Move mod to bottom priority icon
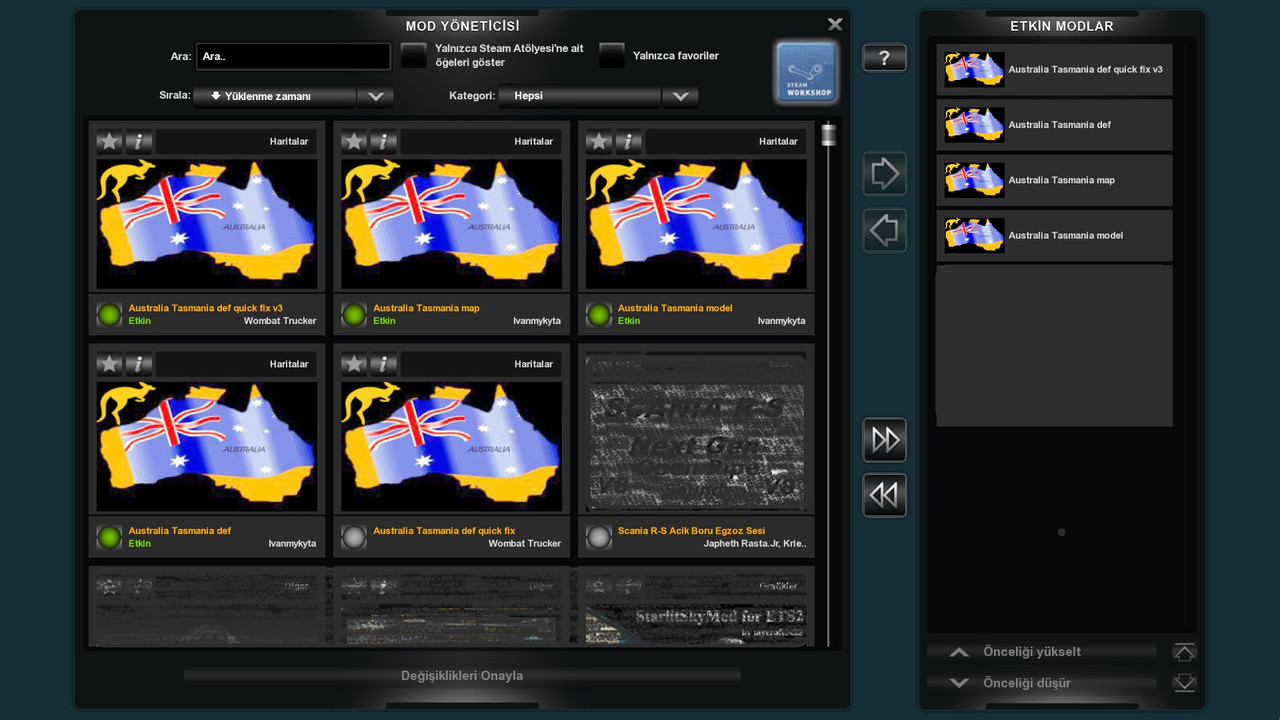1280x720 pixels. [1184, 683]
